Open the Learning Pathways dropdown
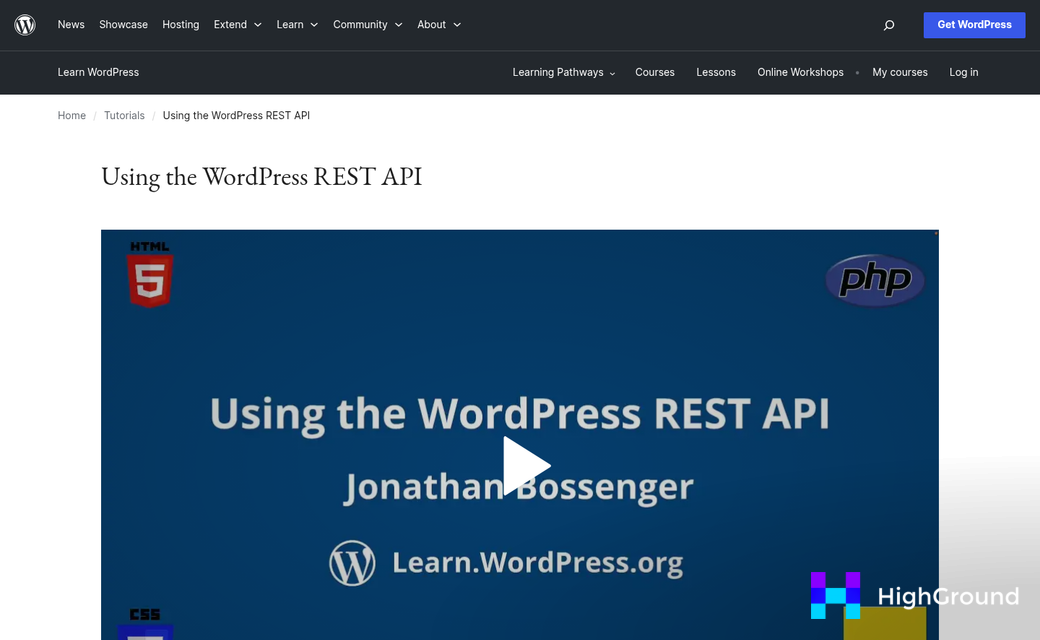Viewport: 1040px width, 640px height. coord(557,72)
